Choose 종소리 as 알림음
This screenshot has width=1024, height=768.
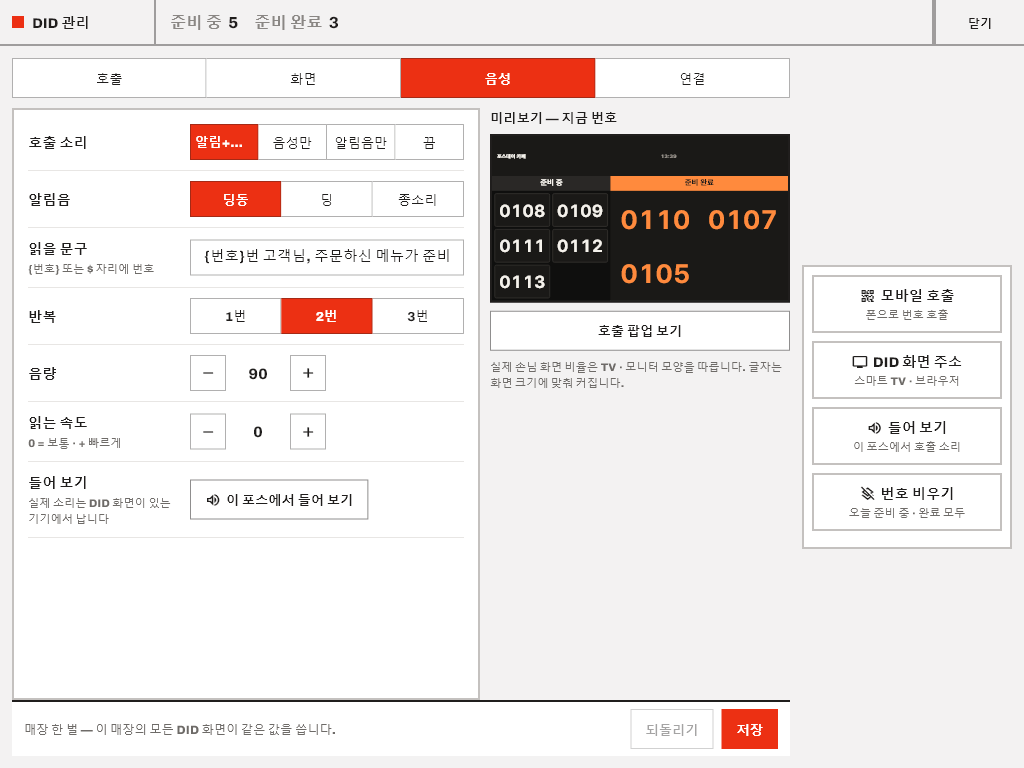[418, 199]
